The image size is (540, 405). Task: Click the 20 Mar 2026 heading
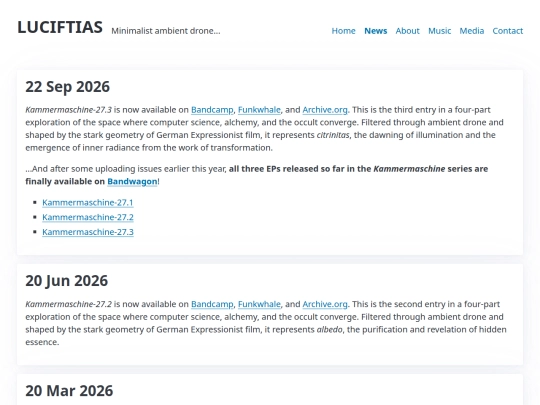(x=69, y=391)
